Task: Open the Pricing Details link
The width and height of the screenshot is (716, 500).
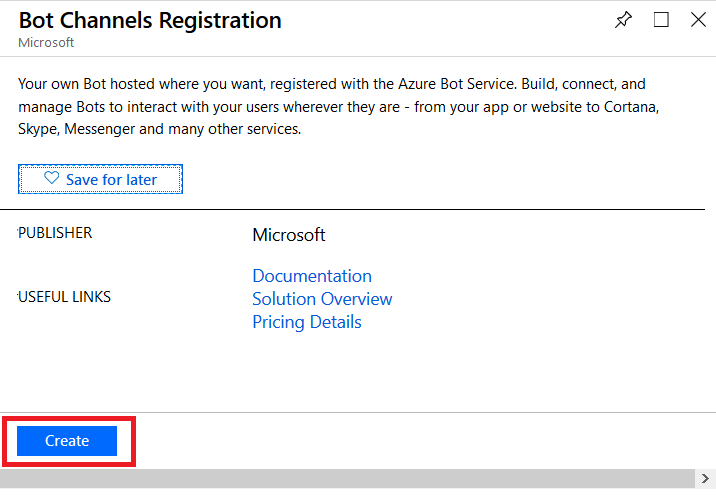Action: pyautogui.click(x=307, y=322)
